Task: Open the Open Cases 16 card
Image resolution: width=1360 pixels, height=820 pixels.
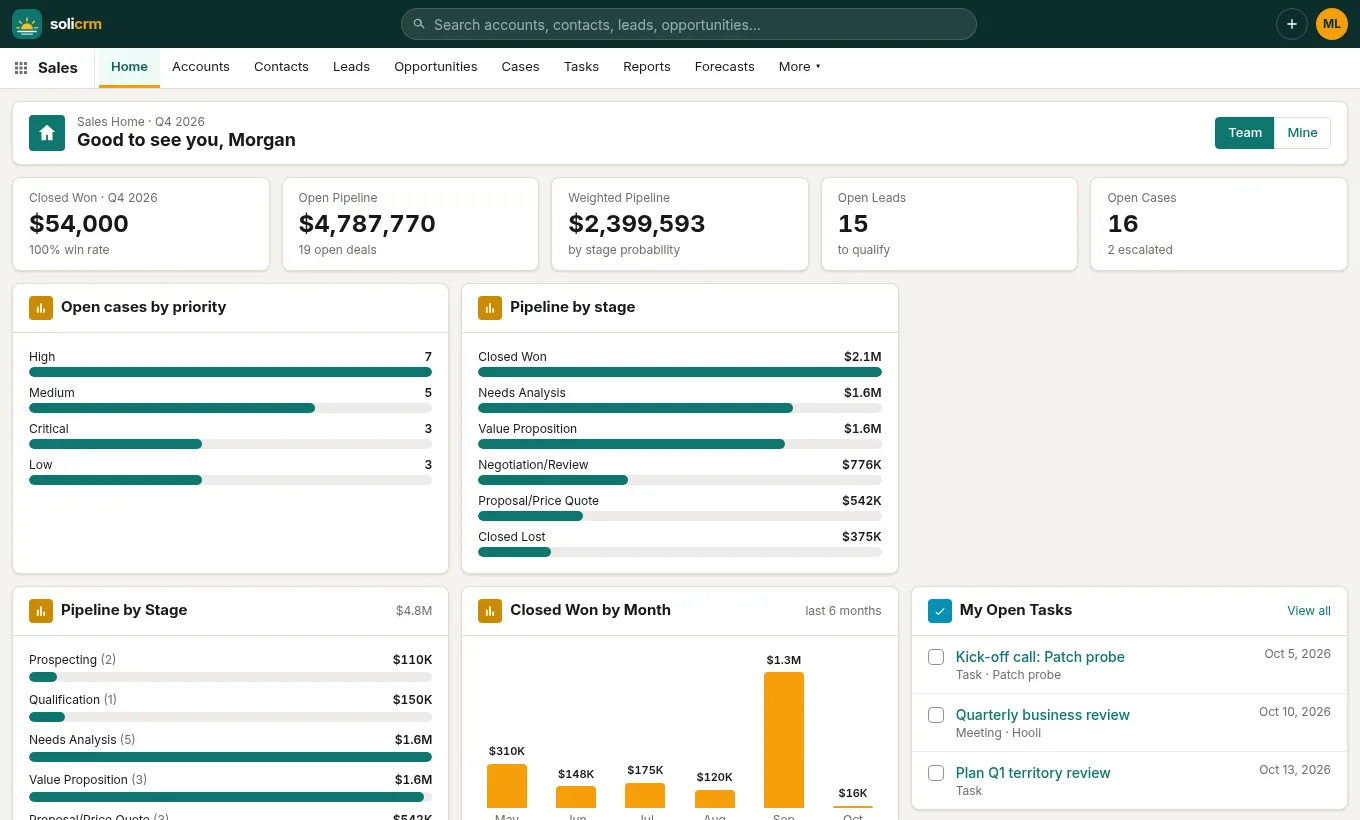Action: pos(1219,224)
